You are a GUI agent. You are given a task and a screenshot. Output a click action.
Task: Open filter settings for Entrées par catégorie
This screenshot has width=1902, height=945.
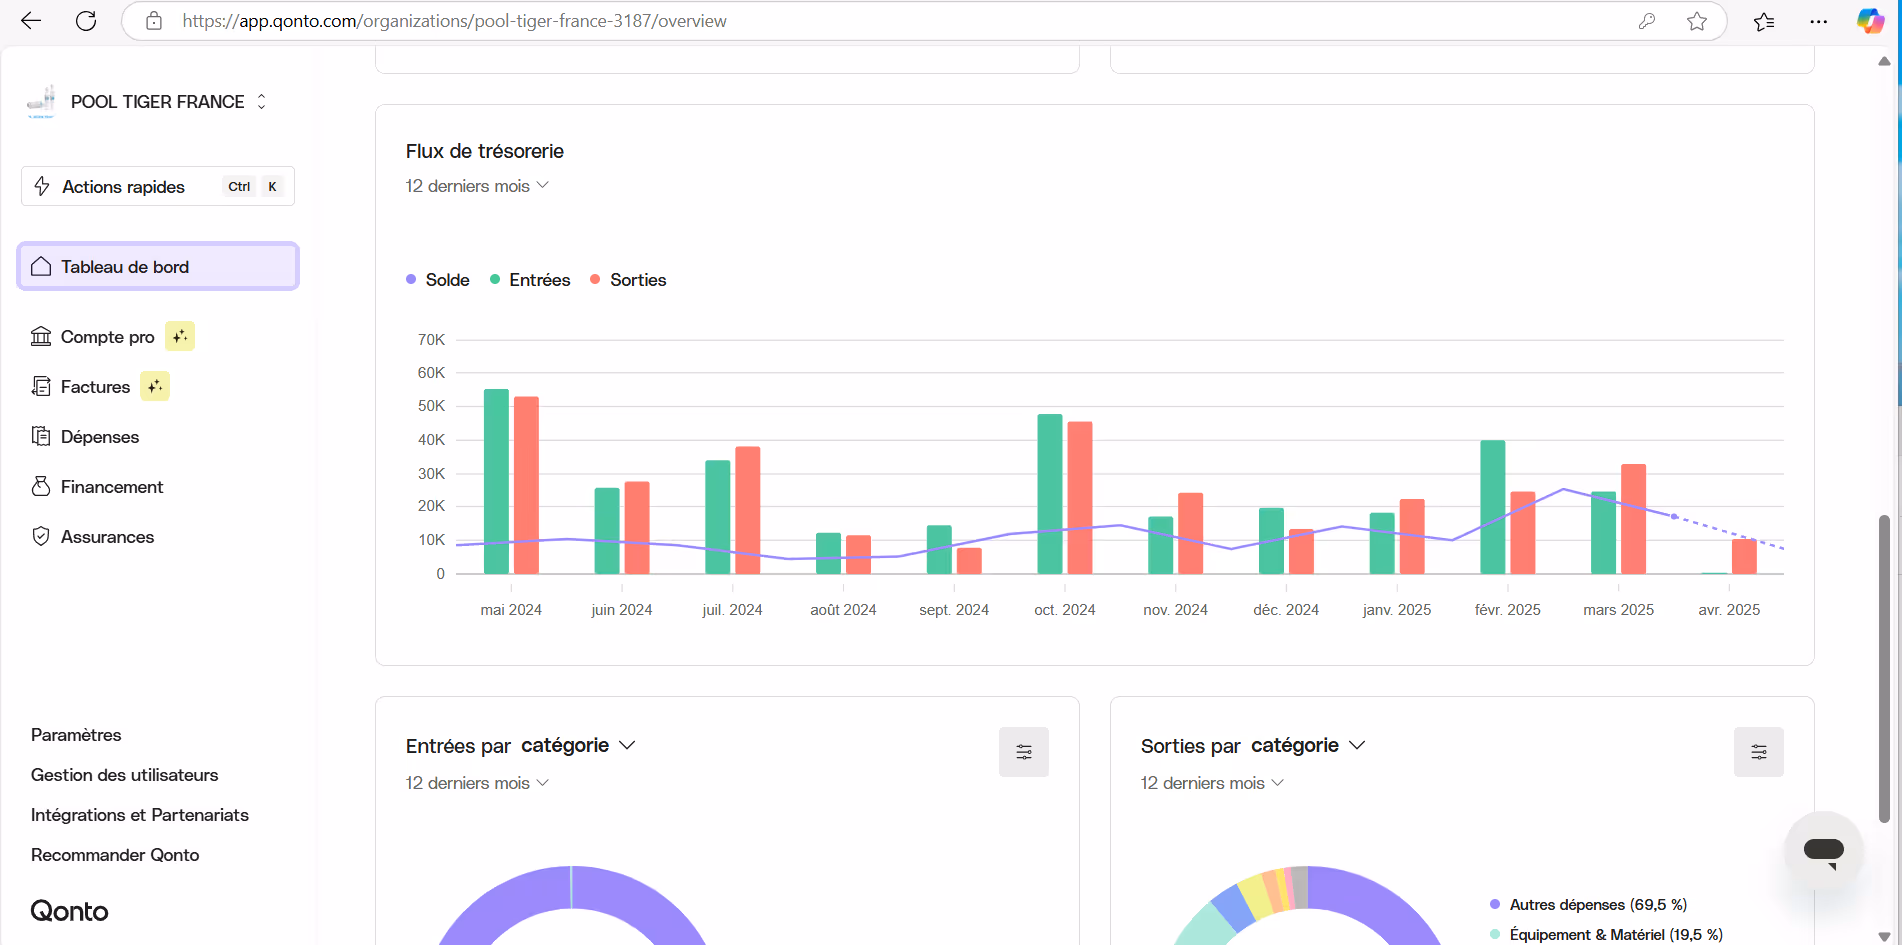pyautogui.click(x=1024, y=752)
